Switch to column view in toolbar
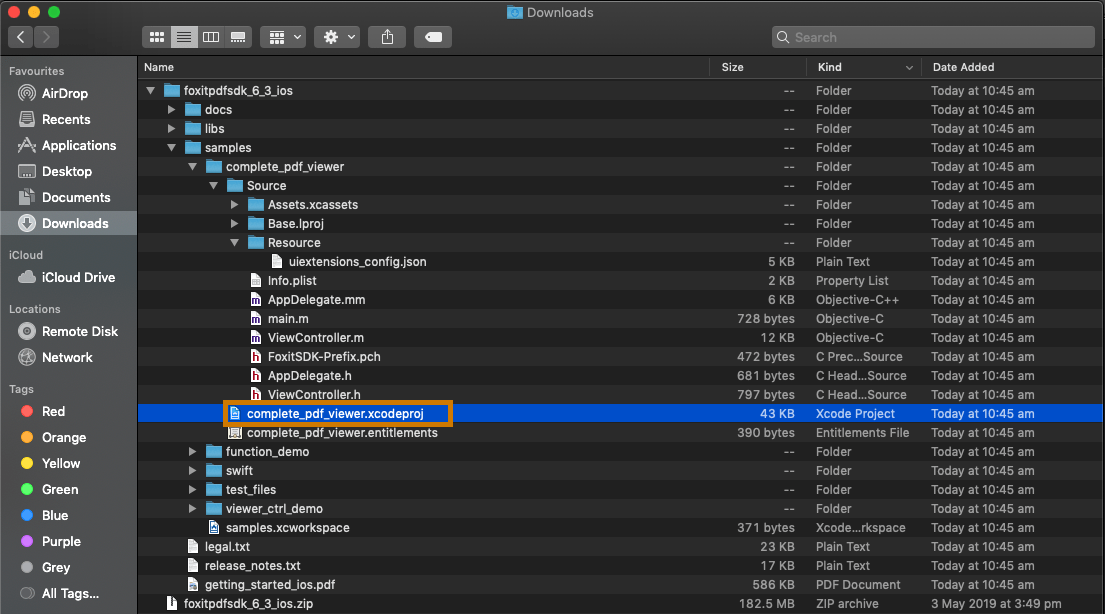The height and width of the screenshot is (614, 1105). (211, 37)
